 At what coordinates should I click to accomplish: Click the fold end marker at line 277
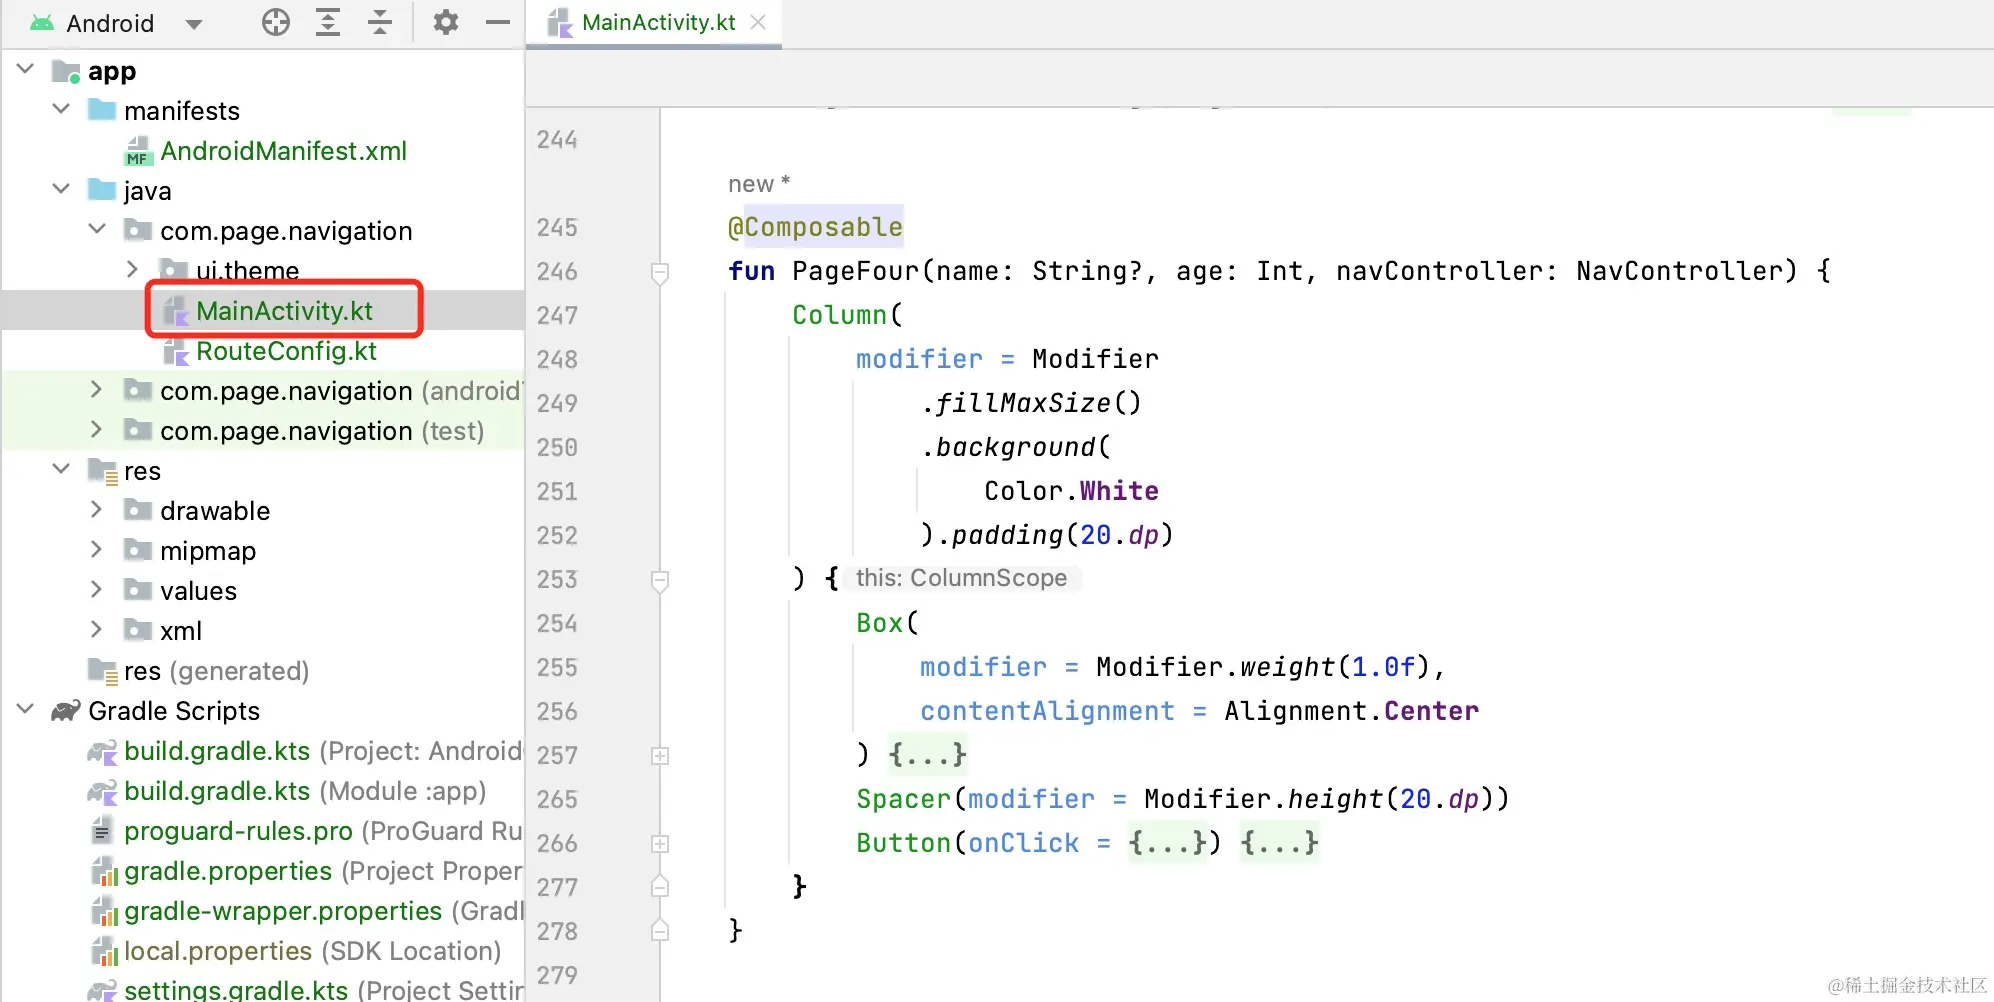point(660,886)
